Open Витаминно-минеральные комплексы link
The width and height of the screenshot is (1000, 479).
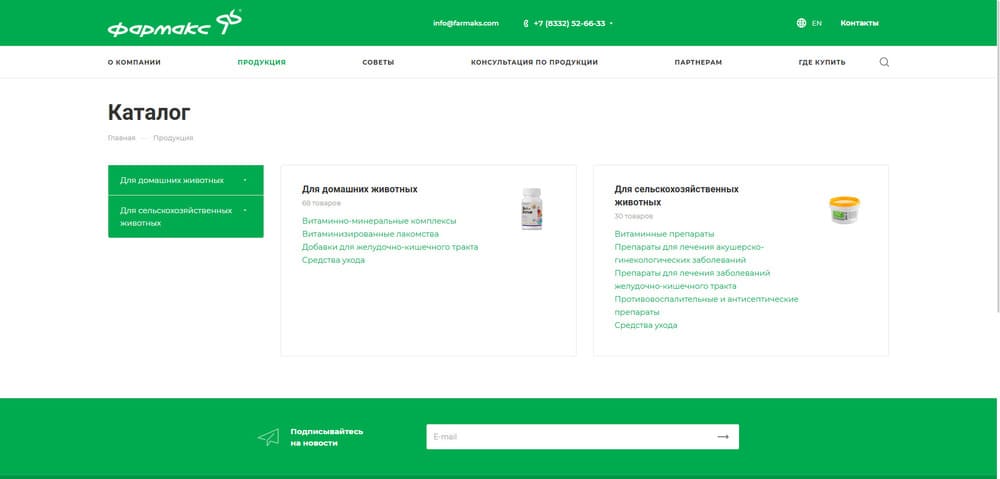point(379,220)
